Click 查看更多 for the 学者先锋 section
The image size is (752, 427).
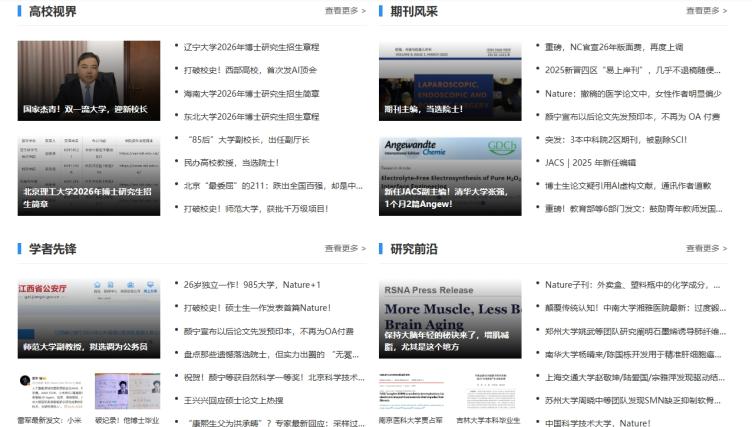[345, 248]
